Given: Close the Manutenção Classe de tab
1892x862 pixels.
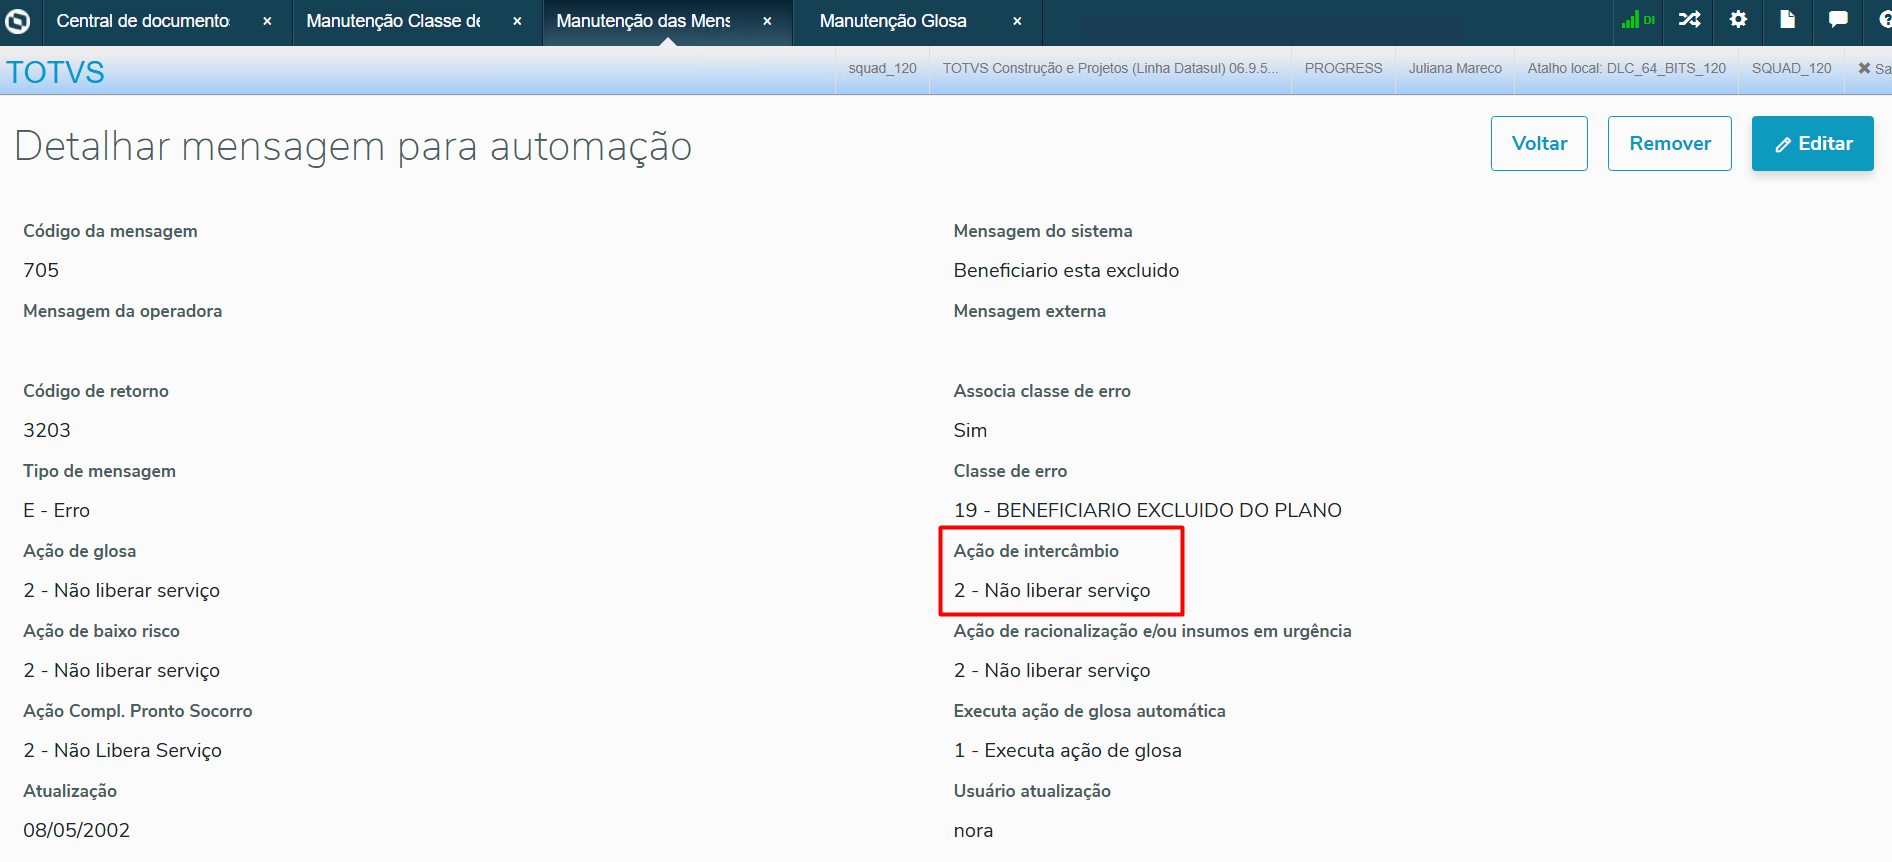Looking at the screenshot, I should (517, 21).
